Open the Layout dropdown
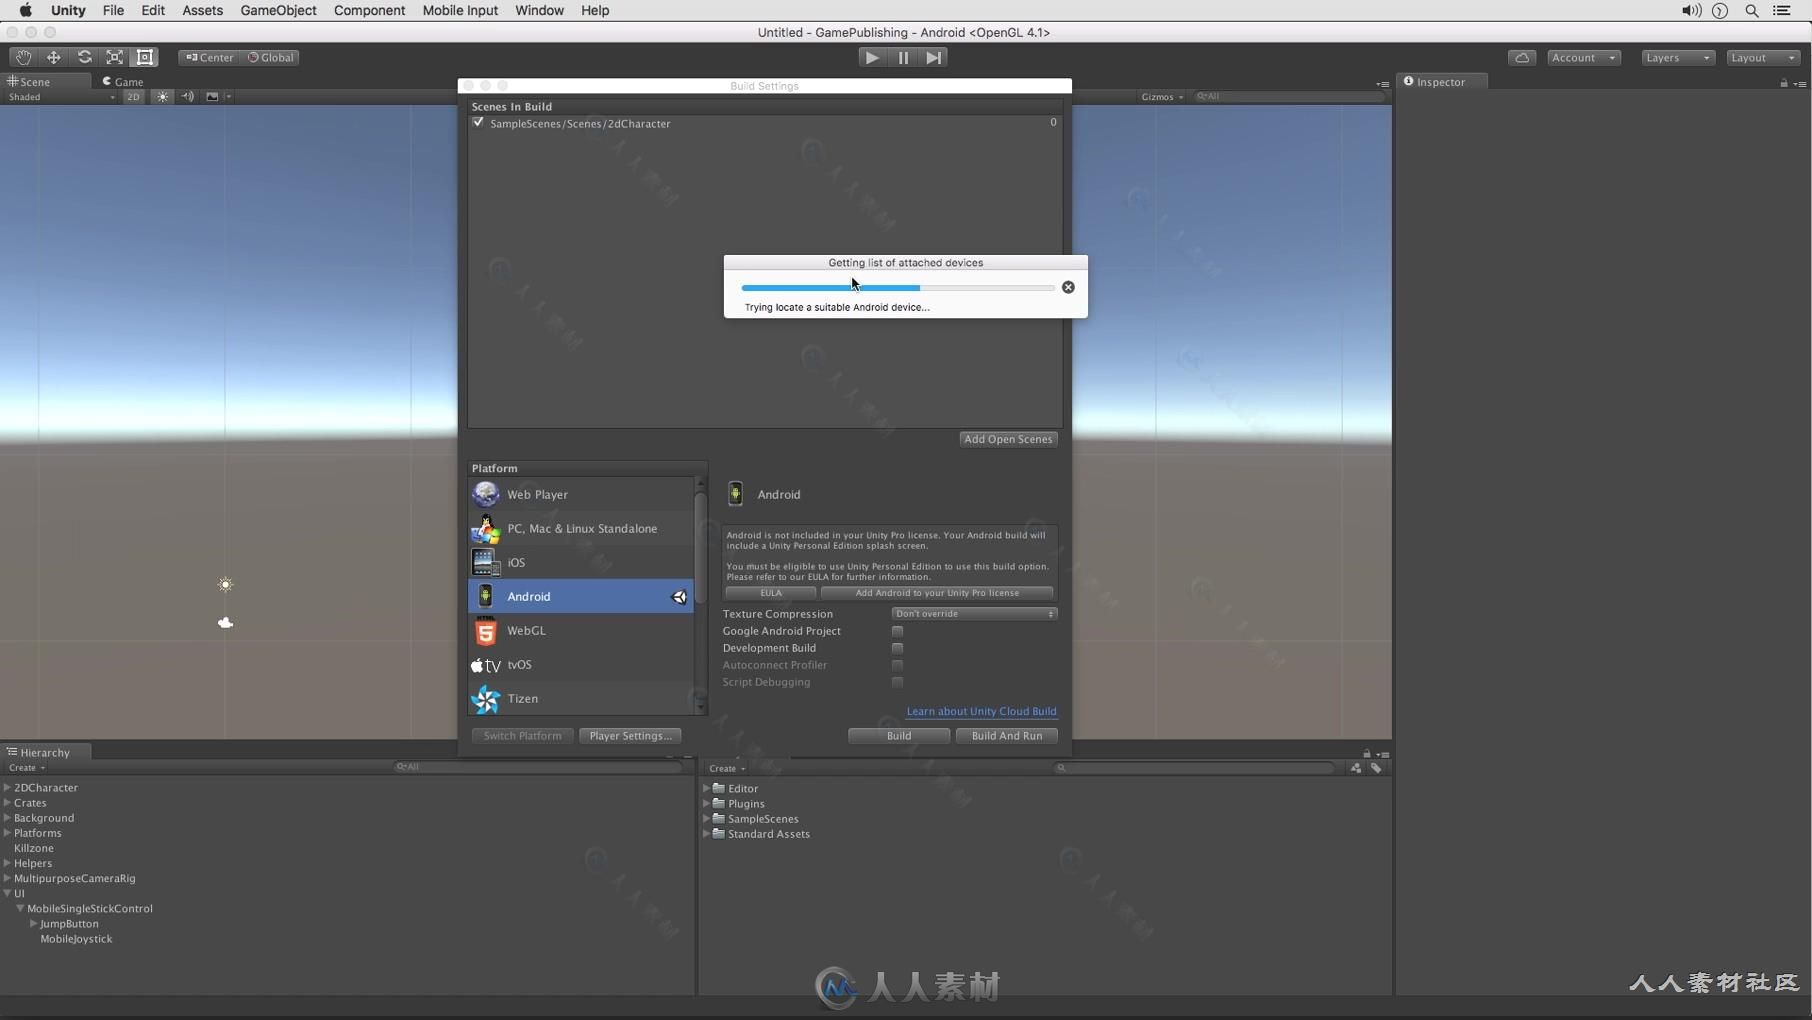The height and width of the screenshot is (1020, 1812). [1763, 57]
